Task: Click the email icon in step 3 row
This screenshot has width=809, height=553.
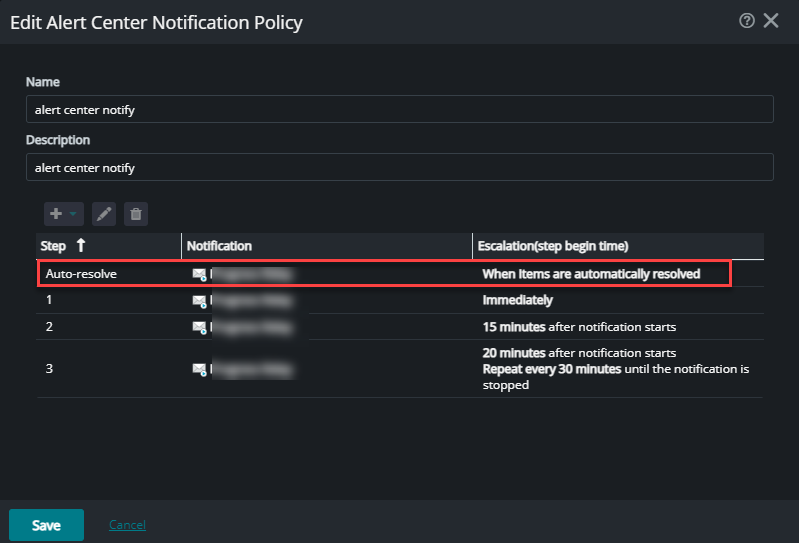Action: point(199,369)
